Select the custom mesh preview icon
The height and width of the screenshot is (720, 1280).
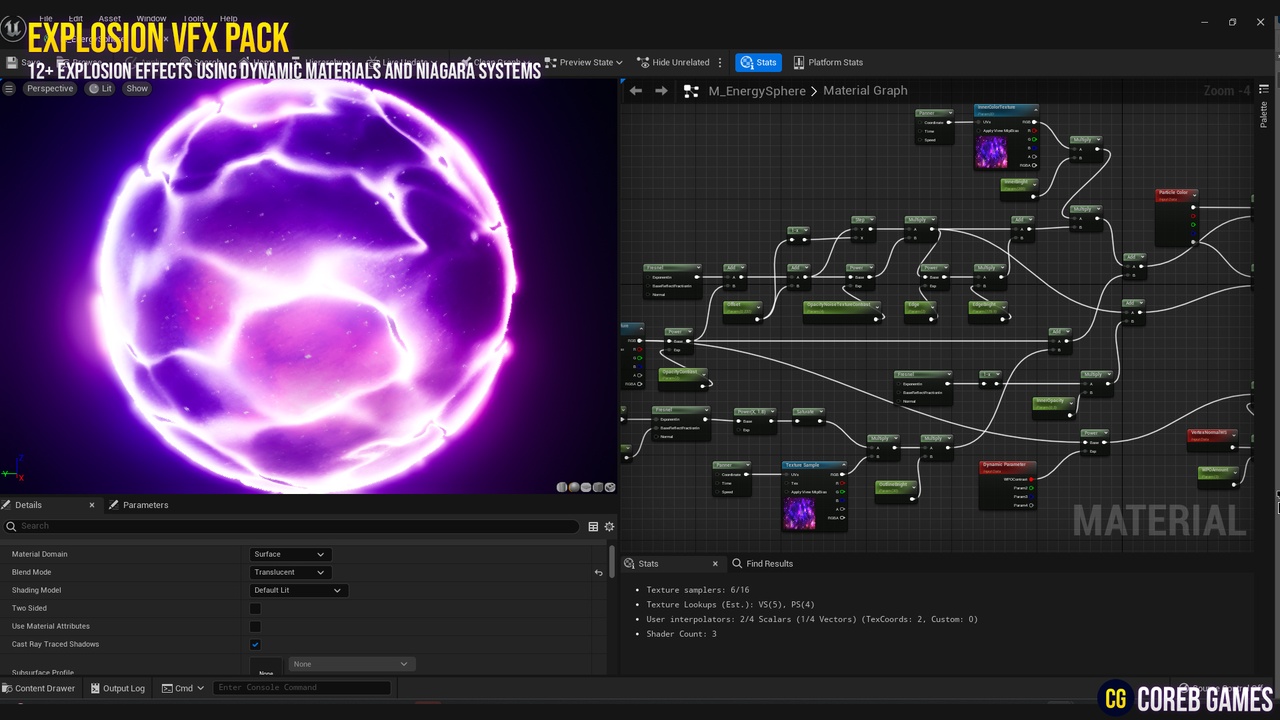click(610, 487)
